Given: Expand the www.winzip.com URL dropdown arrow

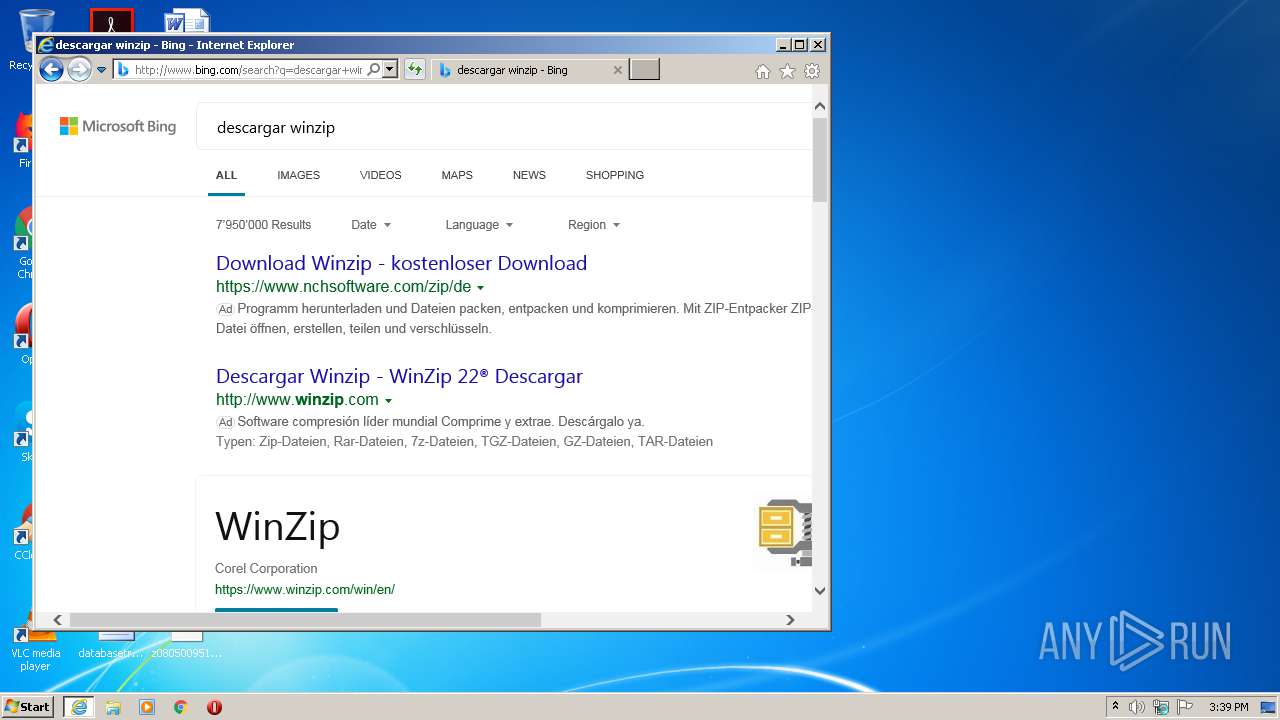Looking at the screenshot, I should (388, 401).
